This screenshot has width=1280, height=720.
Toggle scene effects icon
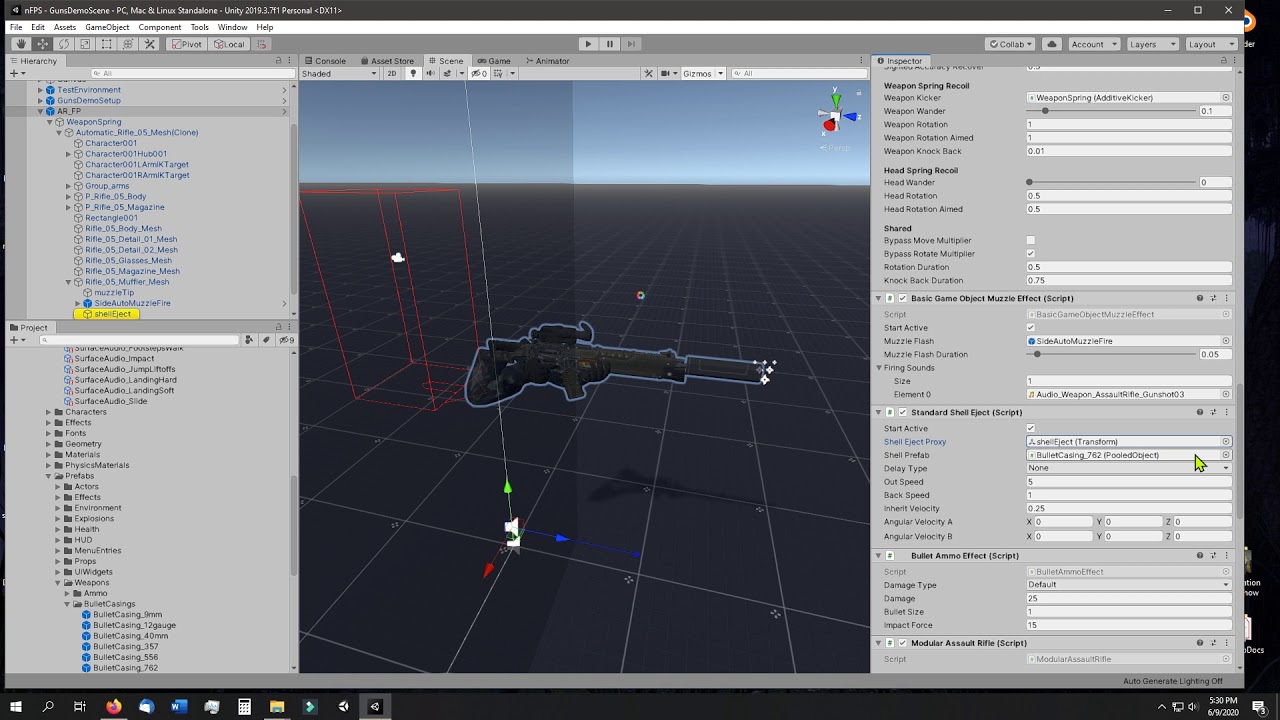click(x=449, y=73)
